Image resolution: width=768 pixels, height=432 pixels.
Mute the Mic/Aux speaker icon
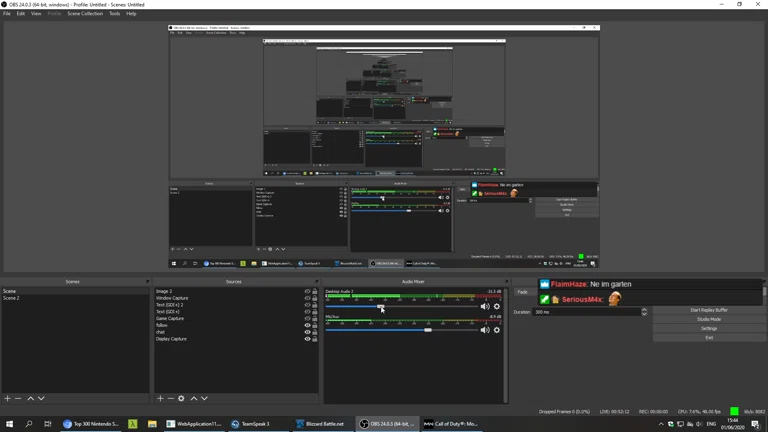(485, 330)
